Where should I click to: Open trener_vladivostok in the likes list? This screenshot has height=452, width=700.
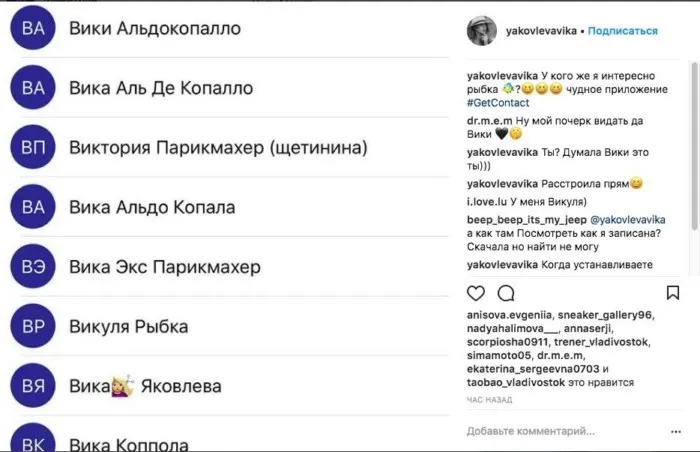coord(607,340)
